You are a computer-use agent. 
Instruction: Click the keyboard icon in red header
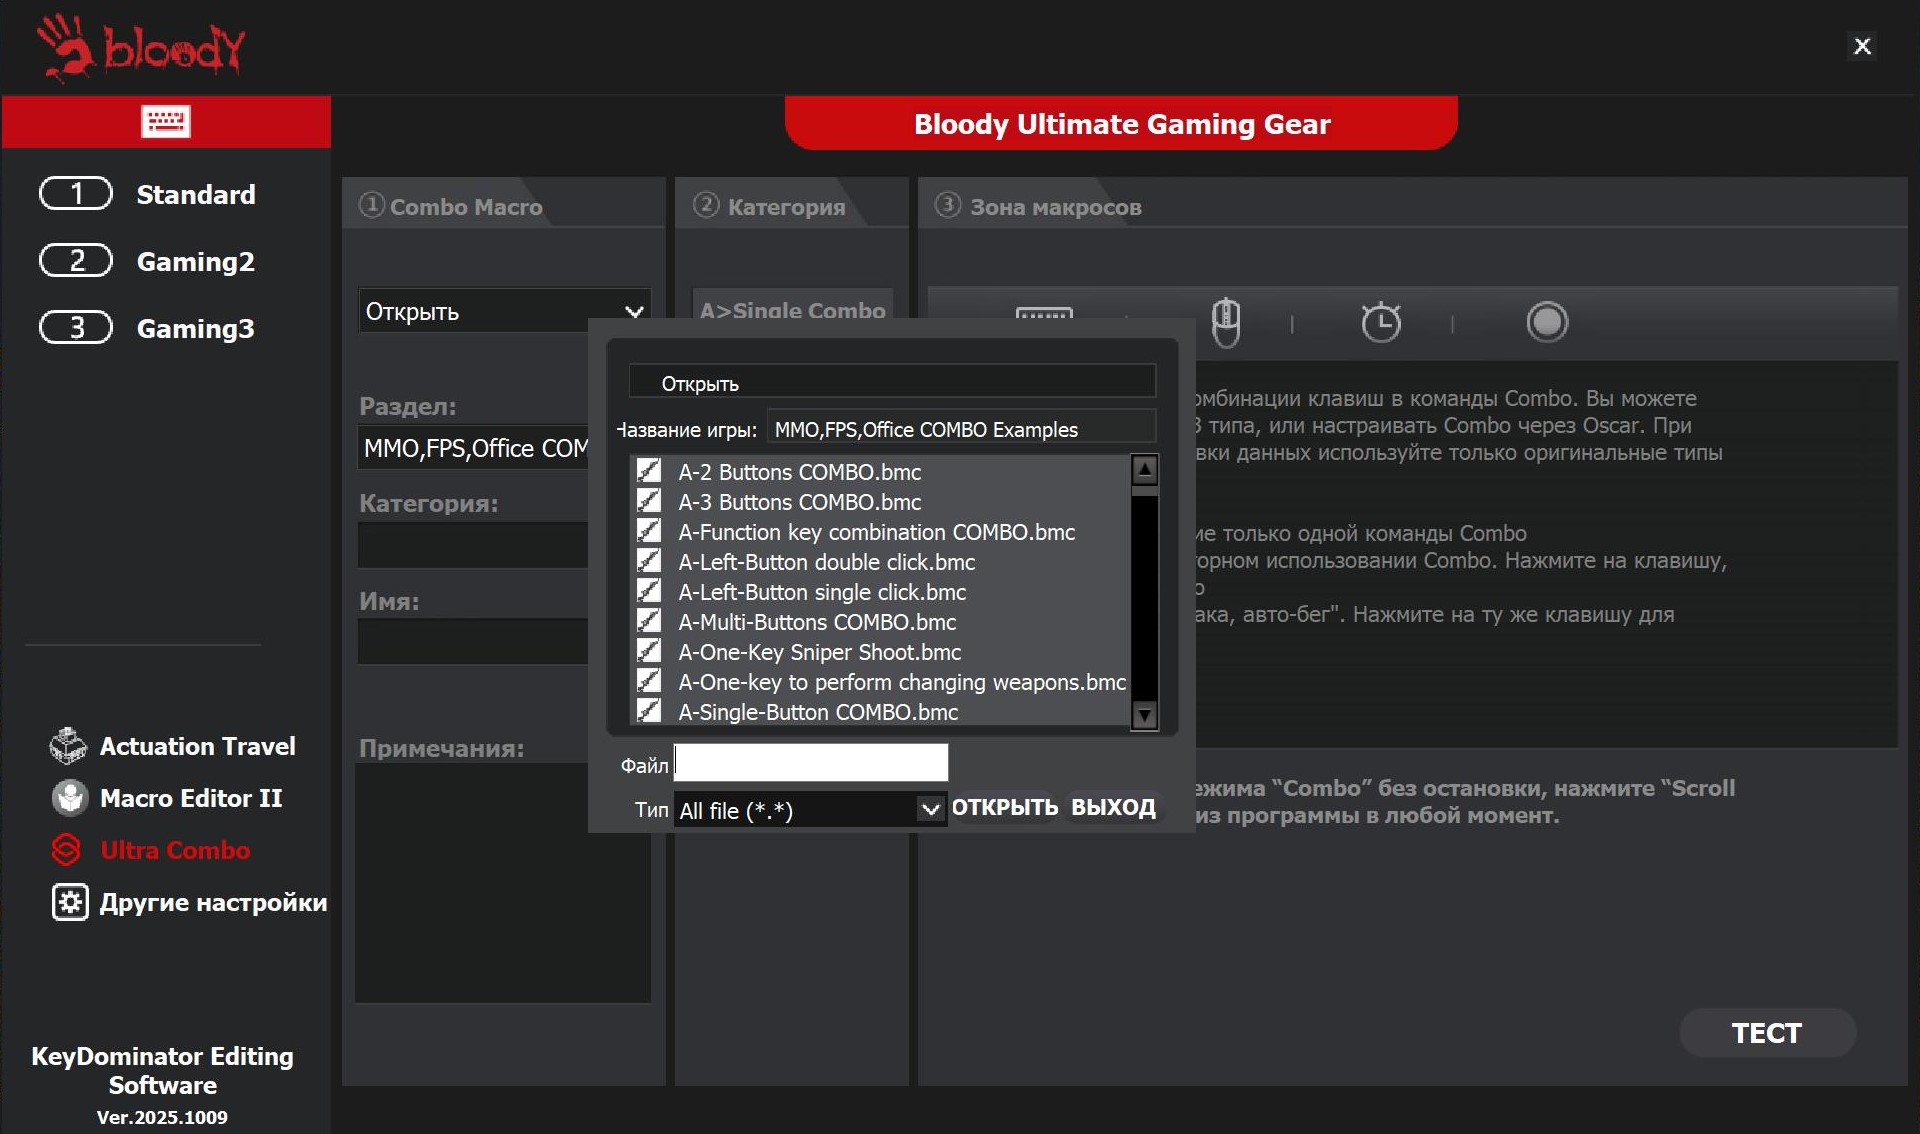click(x=166, y=122)
